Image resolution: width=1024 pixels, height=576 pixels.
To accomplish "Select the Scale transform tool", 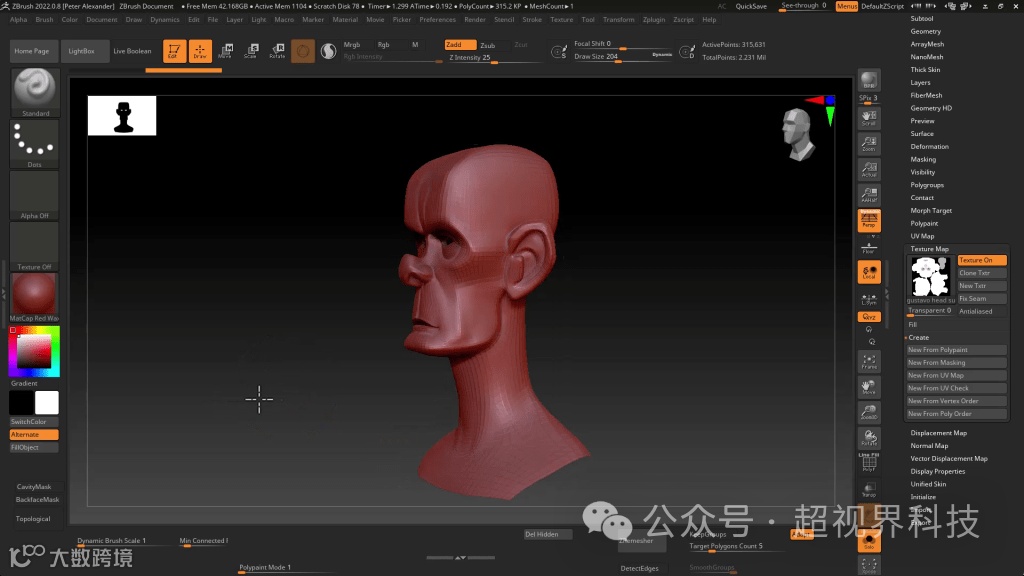I will [250, 51].
